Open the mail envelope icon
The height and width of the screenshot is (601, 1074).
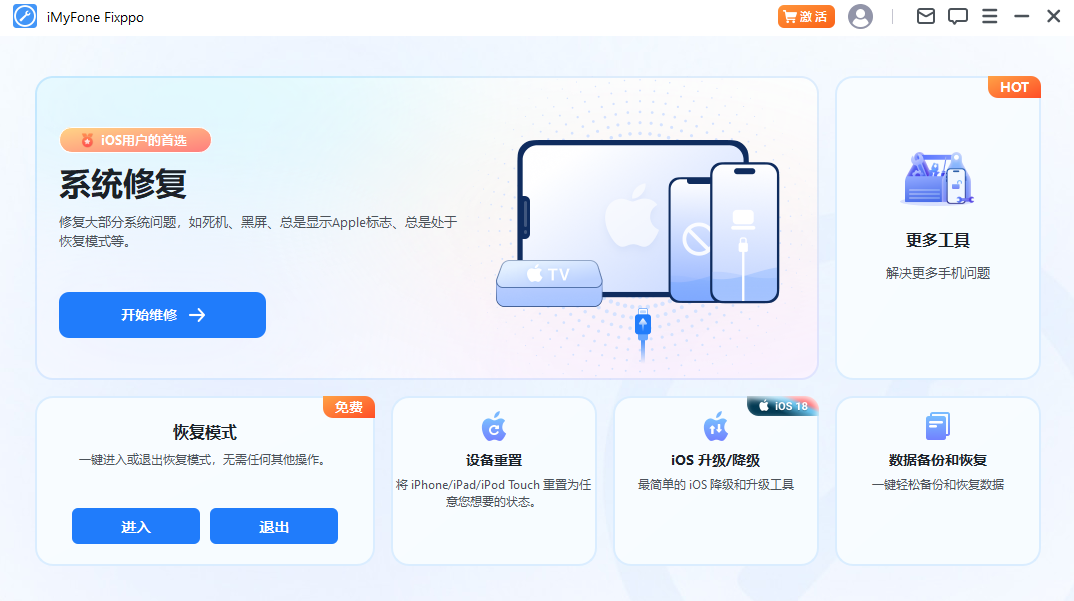[x=925, y=16]
